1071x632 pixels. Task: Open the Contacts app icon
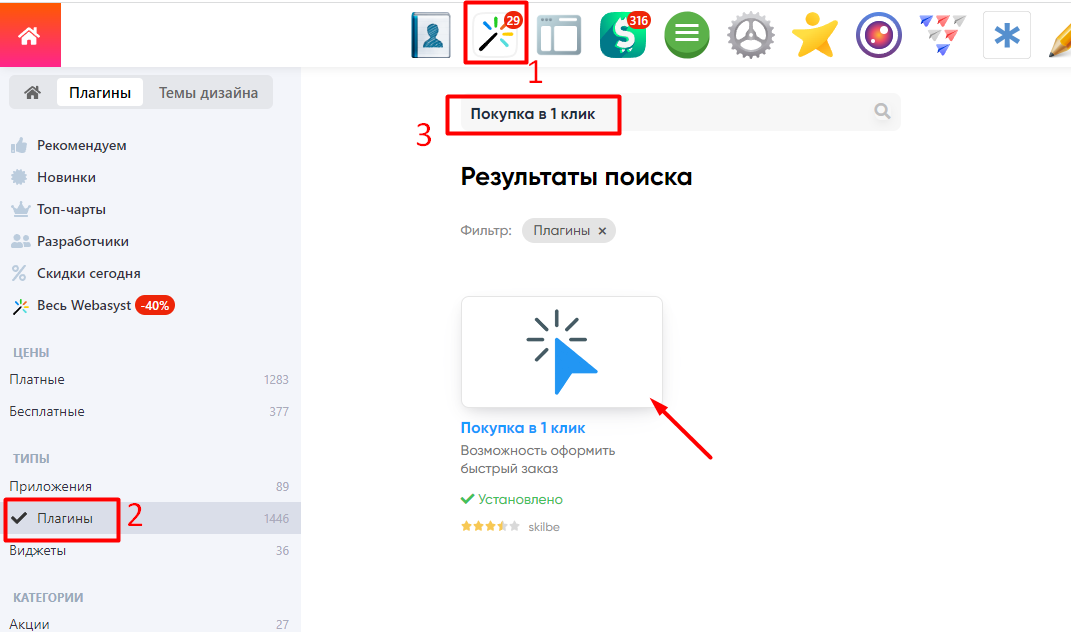432,36
